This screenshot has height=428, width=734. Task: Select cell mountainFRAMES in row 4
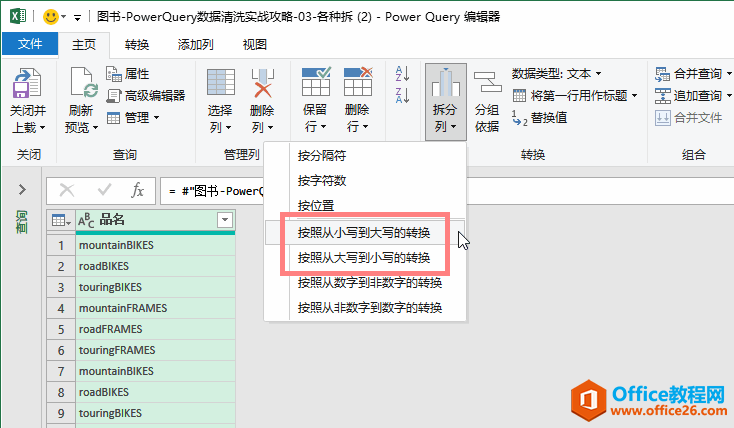[155, 309]
